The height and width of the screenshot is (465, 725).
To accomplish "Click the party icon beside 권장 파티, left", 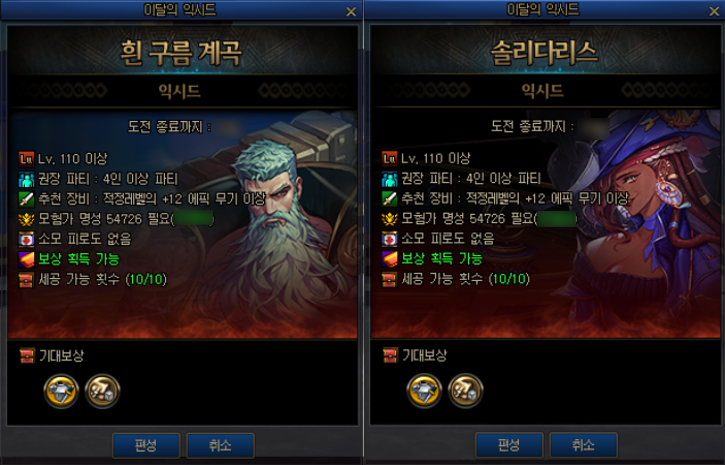I will tap(26, 179).
